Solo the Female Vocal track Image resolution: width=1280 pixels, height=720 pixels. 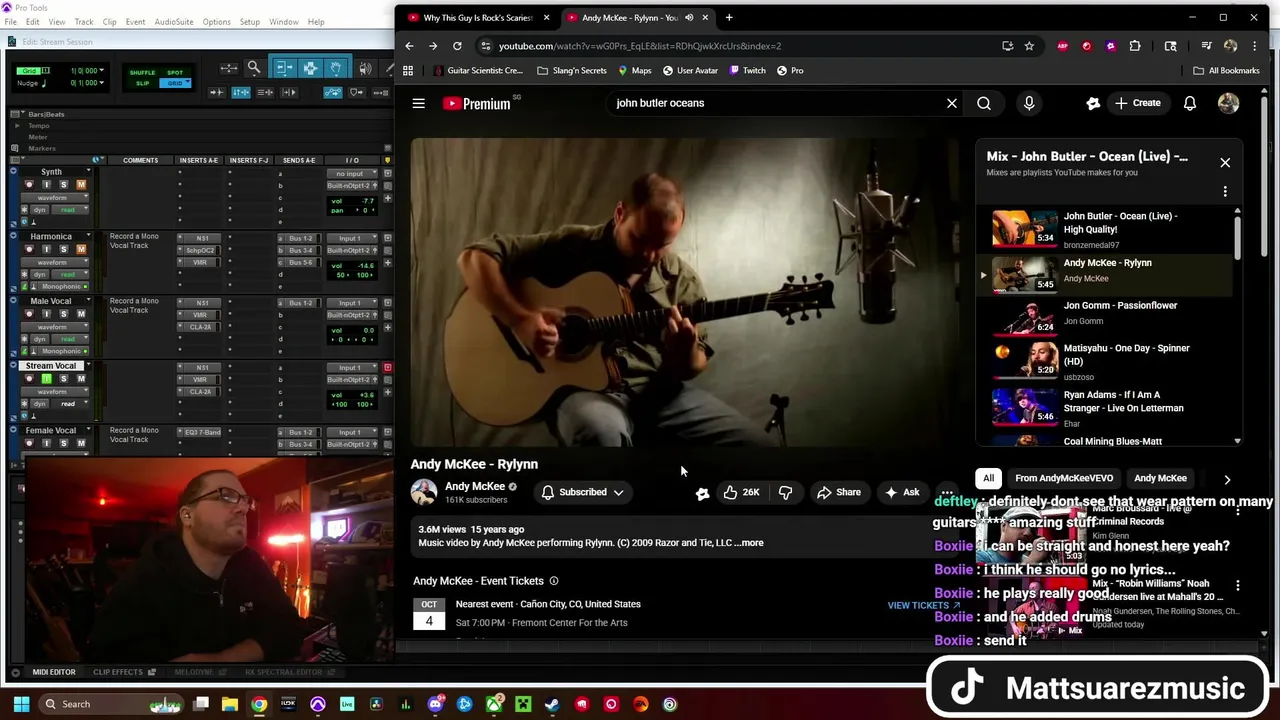point(63,443)
